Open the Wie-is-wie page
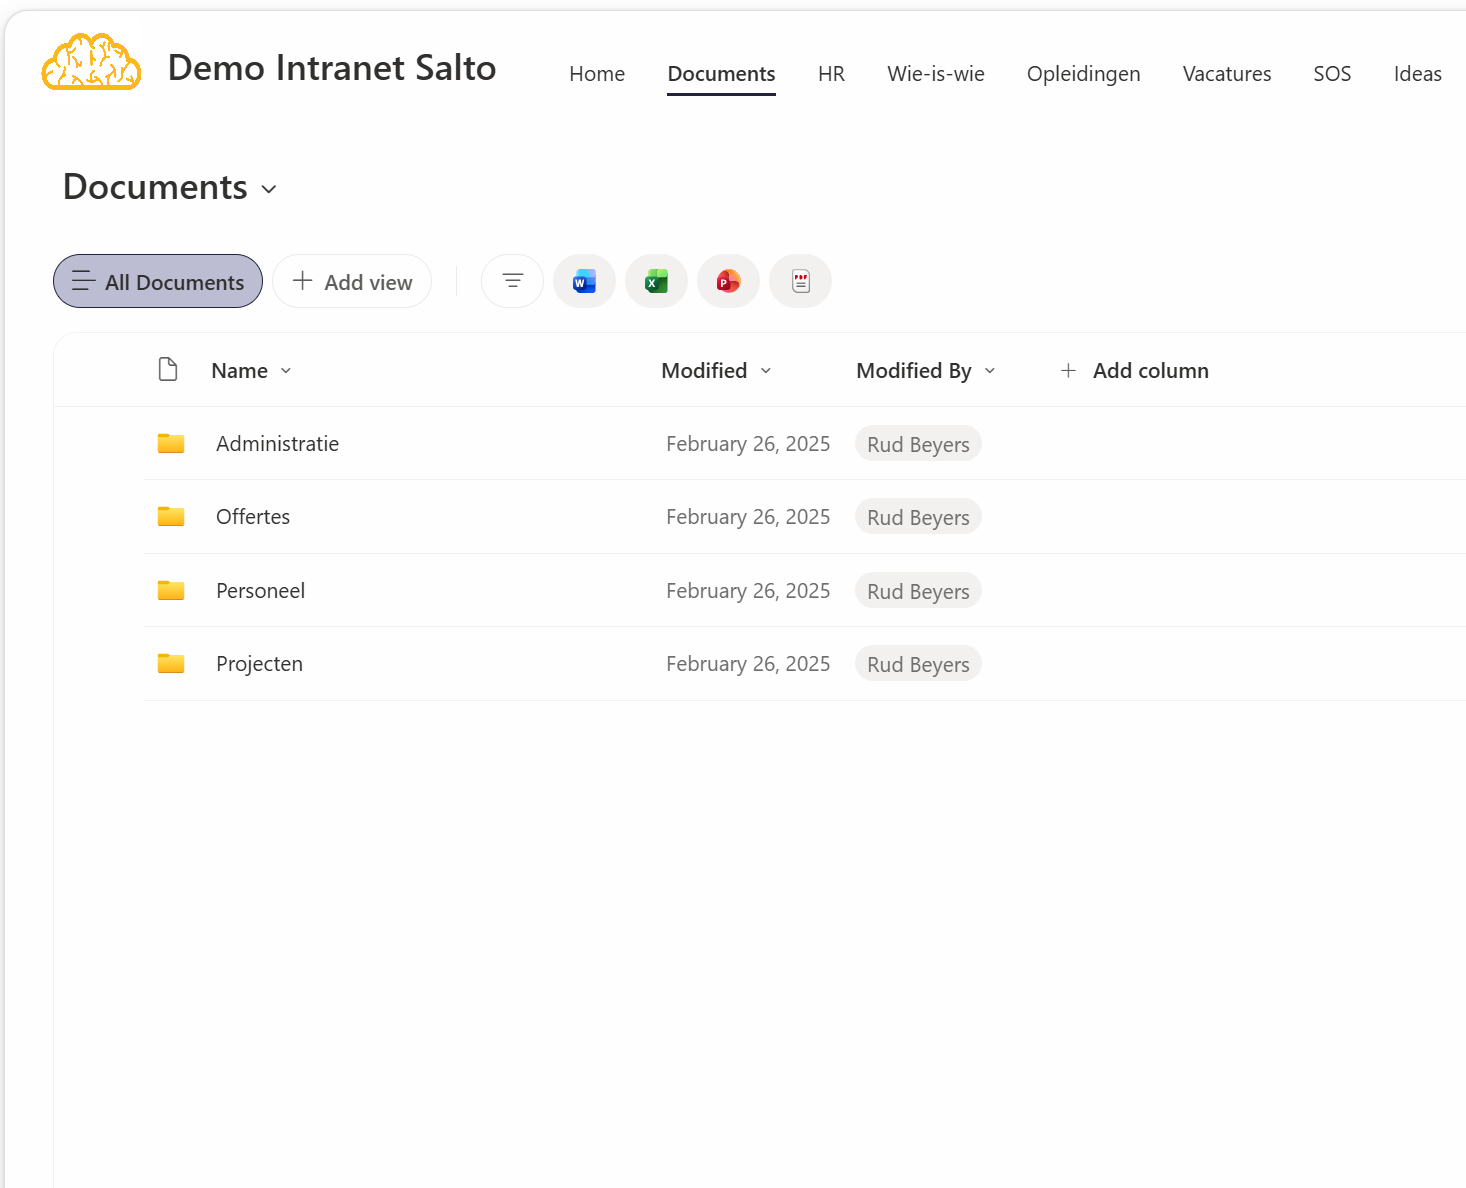Screen dimensions: 1466x1188 (936, 74)
